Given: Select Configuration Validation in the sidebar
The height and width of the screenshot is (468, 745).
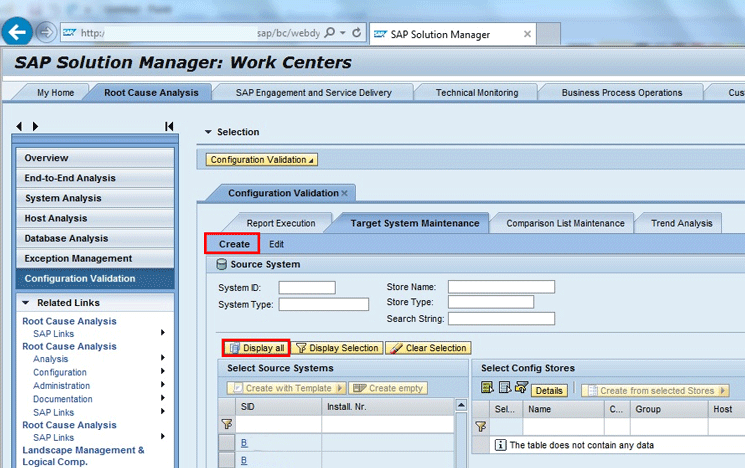Looking at the screenshot, I should [95, 278].
